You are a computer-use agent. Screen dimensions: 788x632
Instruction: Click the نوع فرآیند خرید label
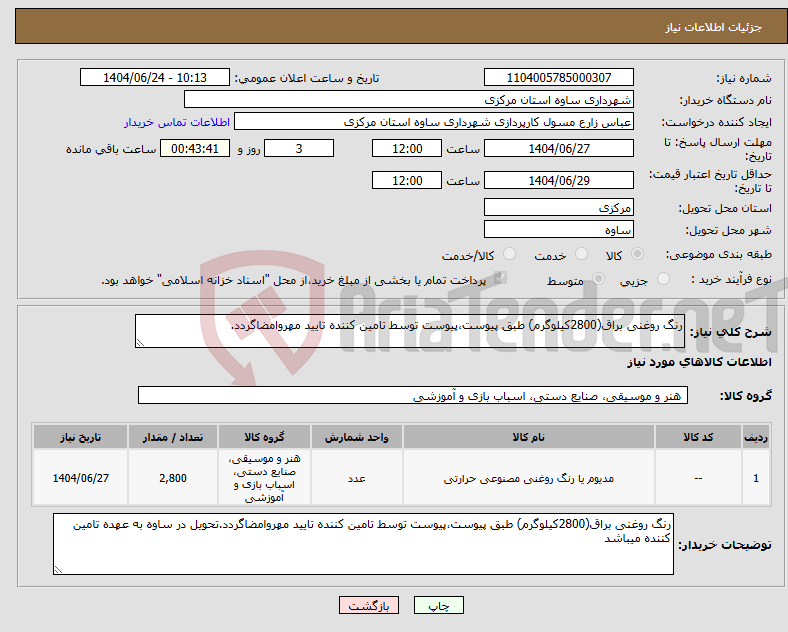click(x=731, y=279)
